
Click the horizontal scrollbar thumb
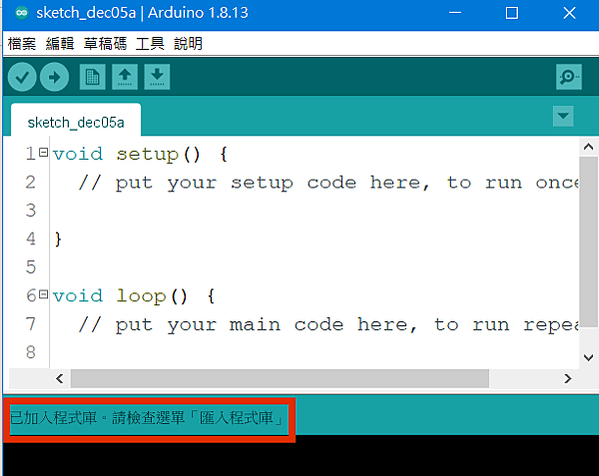(280, 379)
